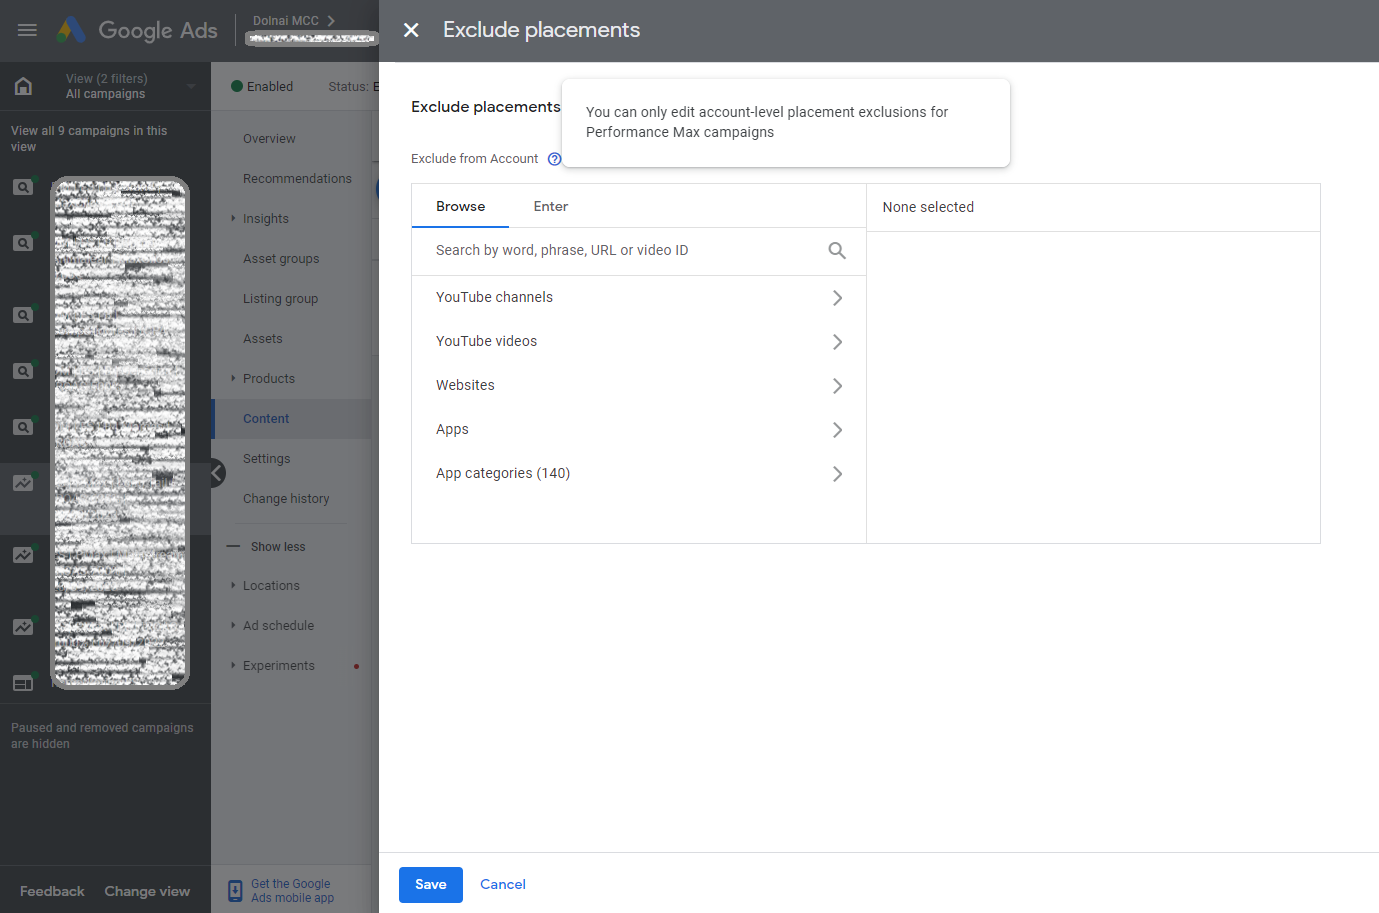The image size is (1379, 913).
Task: Select a performance chart icon in the collapsed sidebar
Action: (x=25, y=483)
